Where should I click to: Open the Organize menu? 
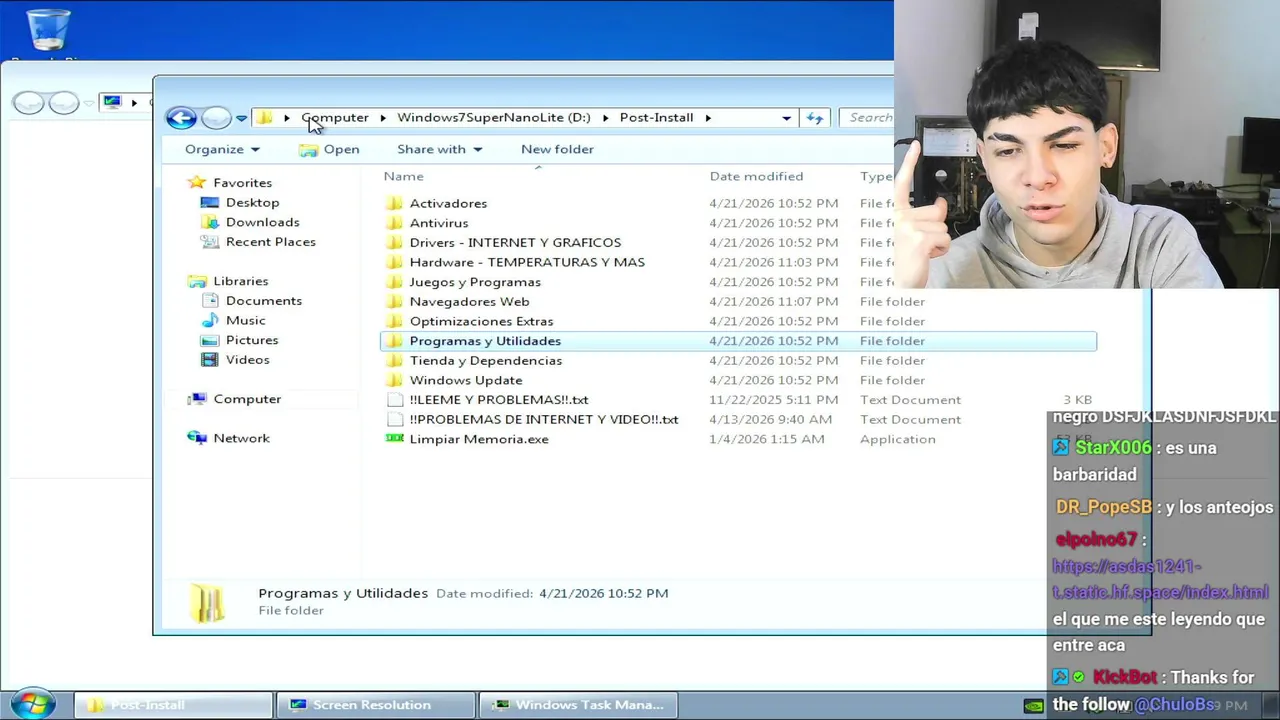click(x=222, y=149)
